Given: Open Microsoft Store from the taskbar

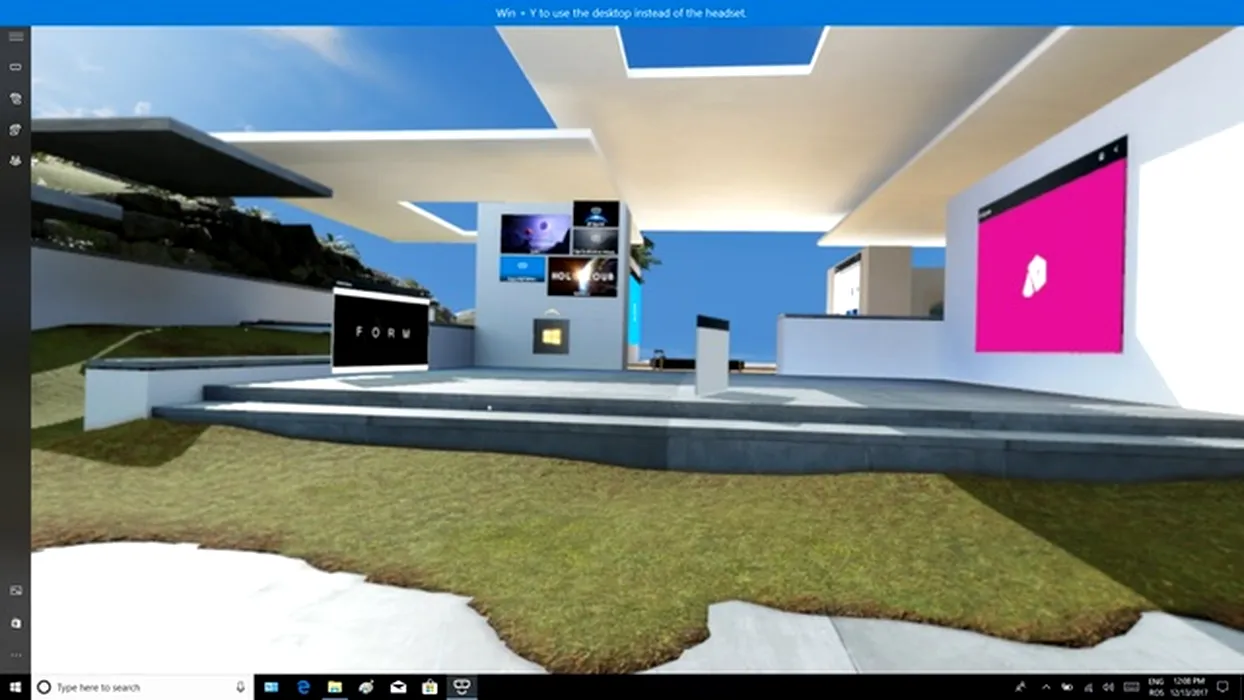Looking at the screenshot, I should pos(429,687).
